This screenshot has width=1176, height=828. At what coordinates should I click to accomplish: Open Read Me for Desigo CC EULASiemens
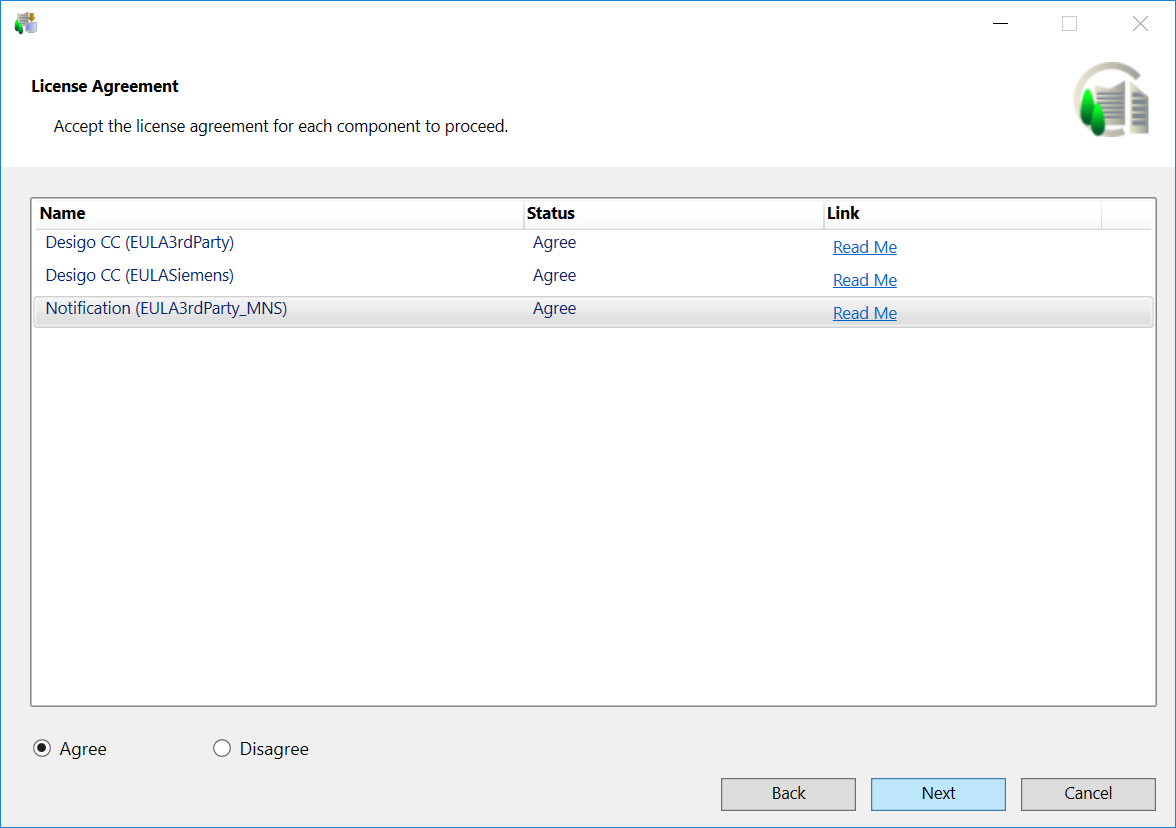[865, 280]
